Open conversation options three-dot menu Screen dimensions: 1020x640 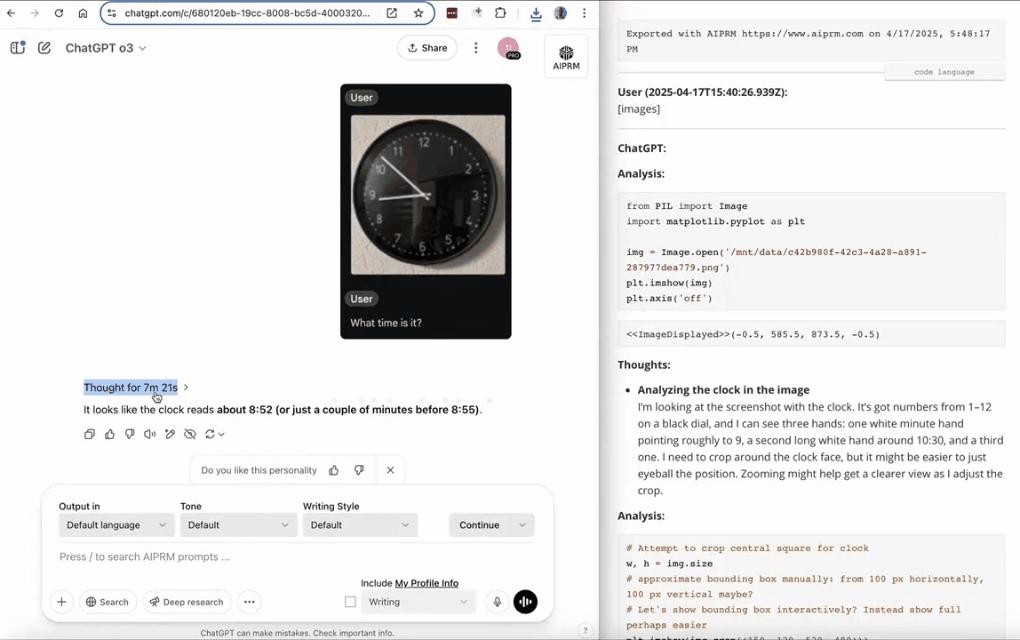[x=476, y=47]
